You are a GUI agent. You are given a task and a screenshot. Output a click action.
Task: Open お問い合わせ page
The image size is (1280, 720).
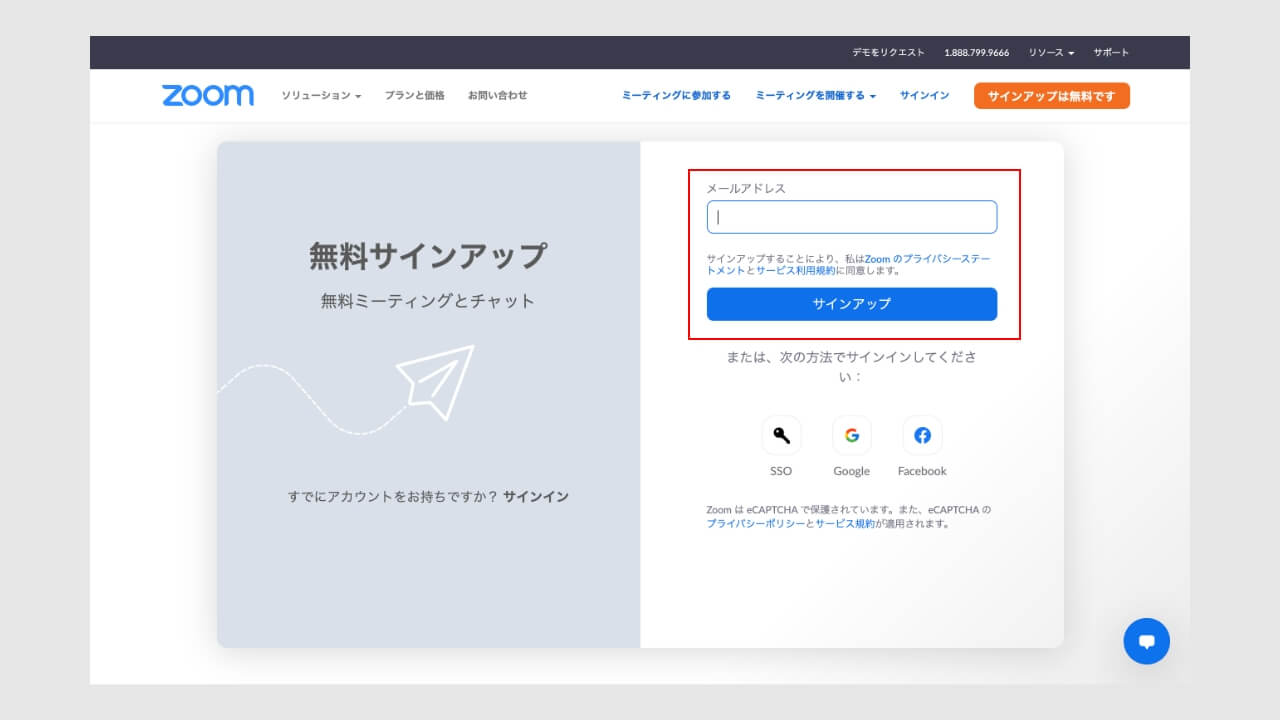coord(498,96)
